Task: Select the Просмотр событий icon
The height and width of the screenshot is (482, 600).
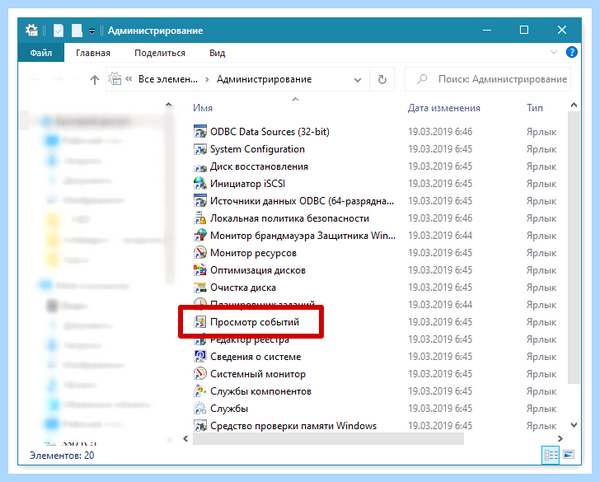Action: click(x=200, y=322)
